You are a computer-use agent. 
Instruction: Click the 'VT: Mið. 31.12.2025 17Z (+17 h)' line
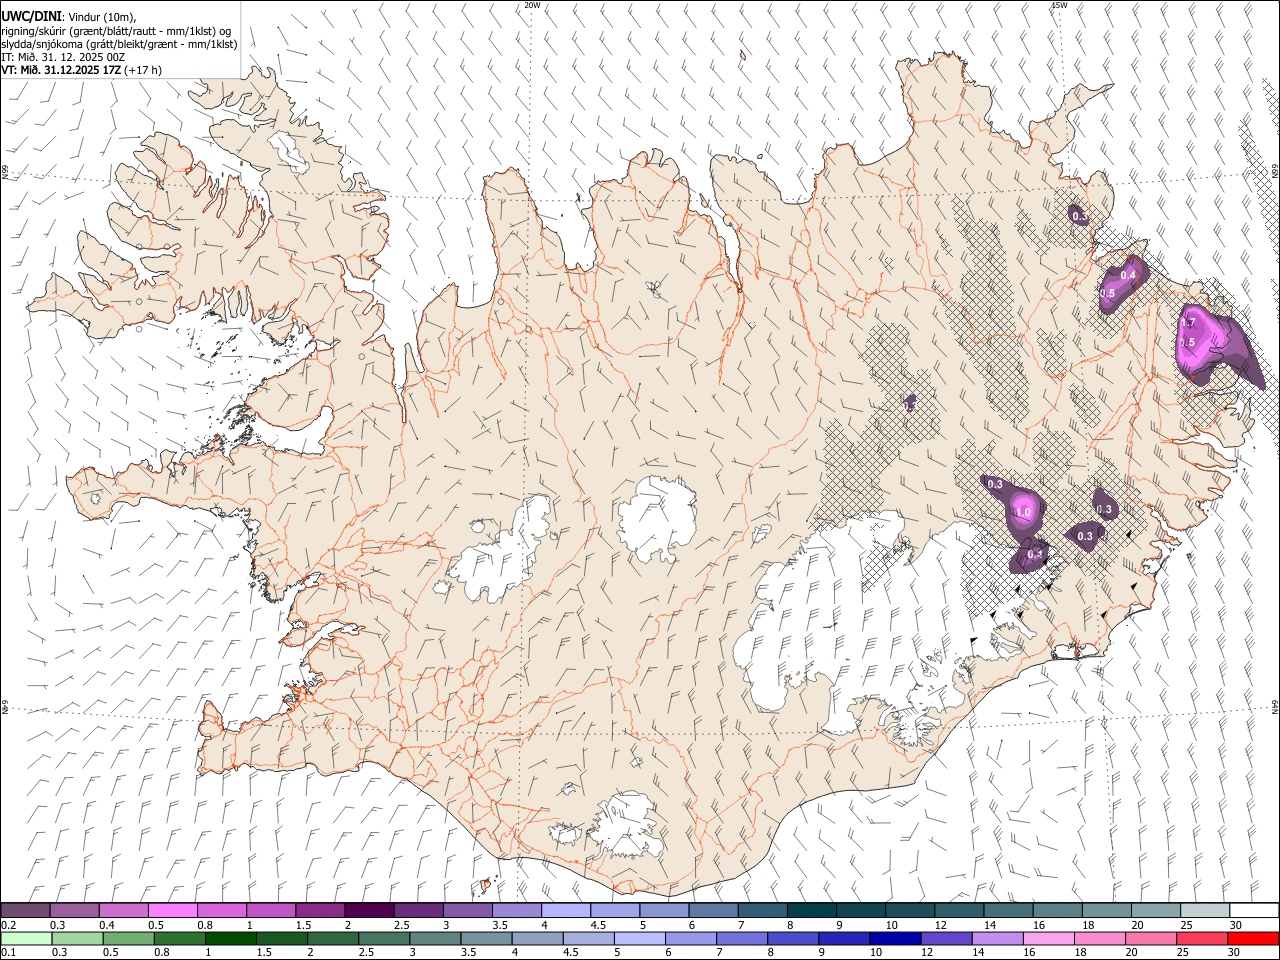point(82,70)
